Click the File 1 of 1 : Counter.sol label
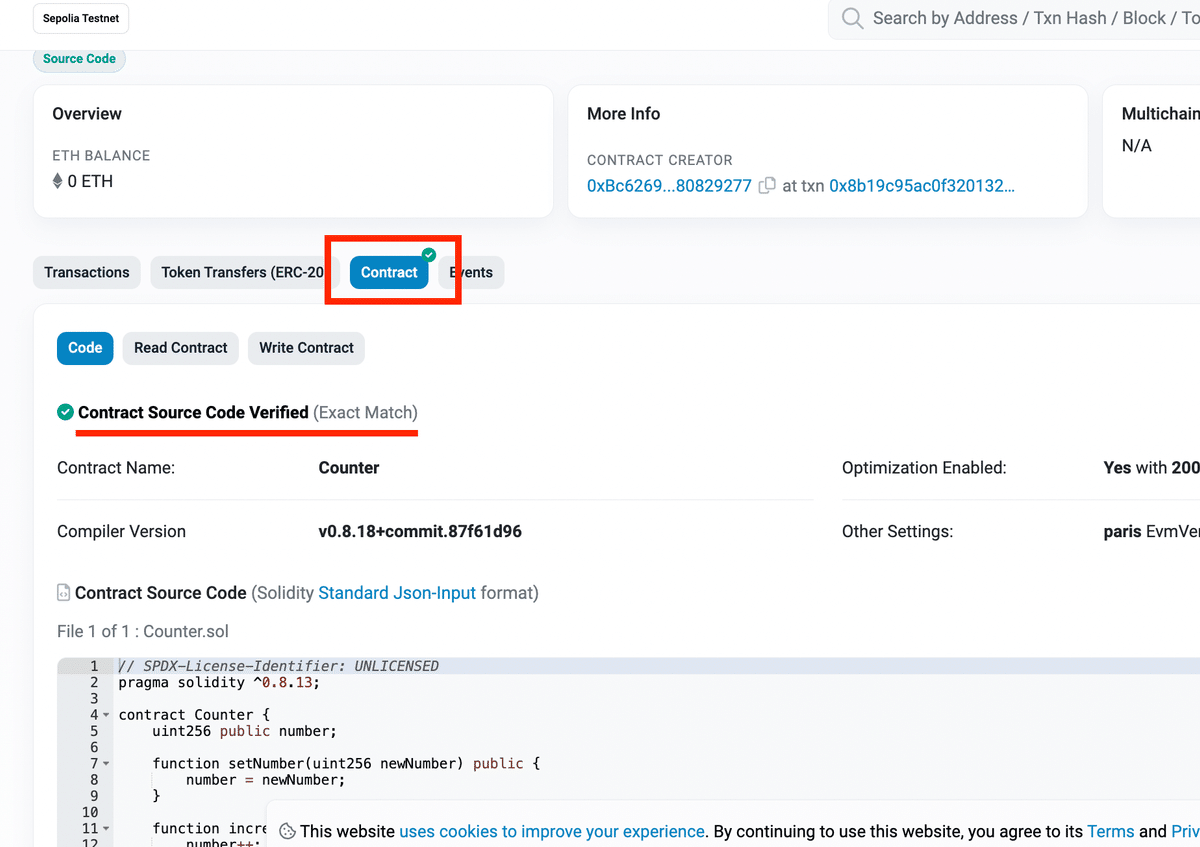 [143, 632]
